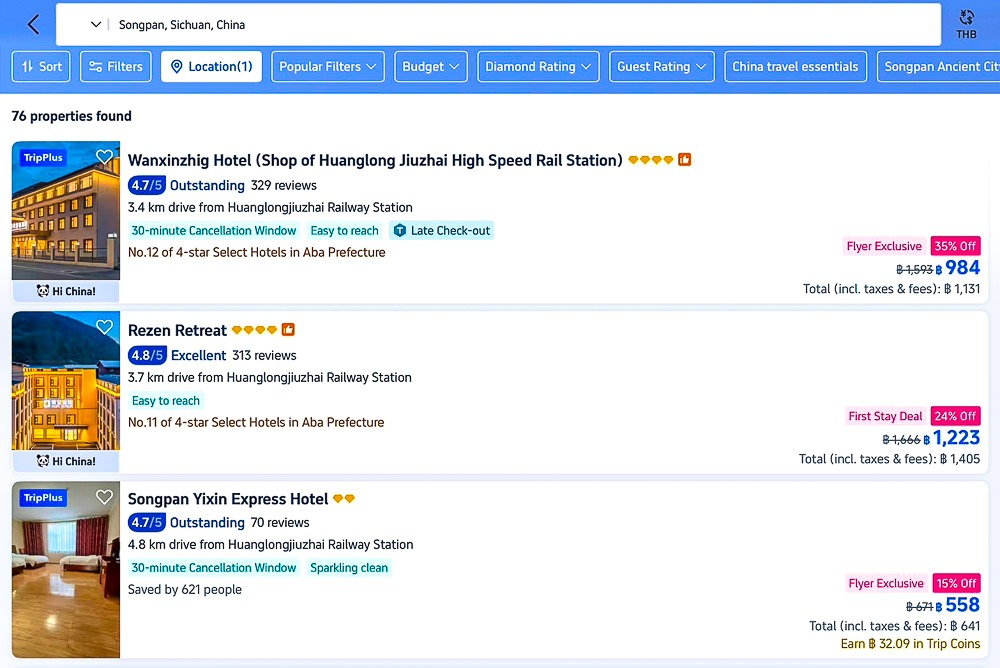Select the China travel essentials filter
The width and height of the screenshot is (1000, 668).
(795, 67)
